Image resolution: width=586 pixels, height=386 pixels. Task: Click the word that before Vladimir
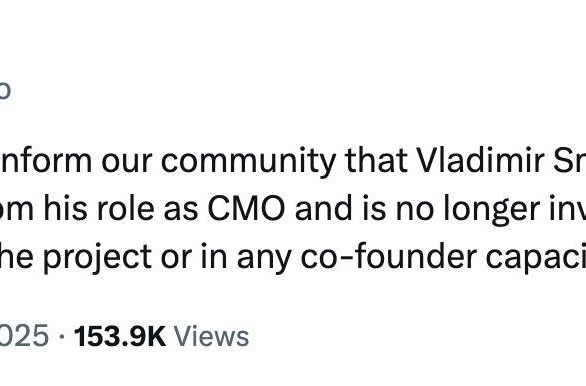pyautogui.click(x=376, y=161)
